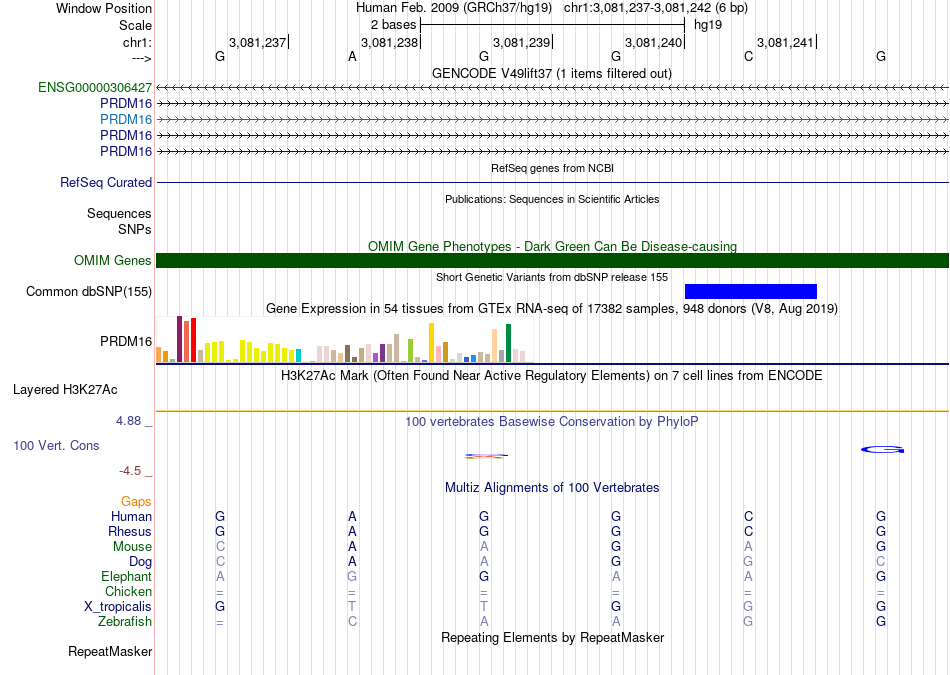
Task: Click the 4.88 PhyloP upper scale value
Action: tap(128, 421)
